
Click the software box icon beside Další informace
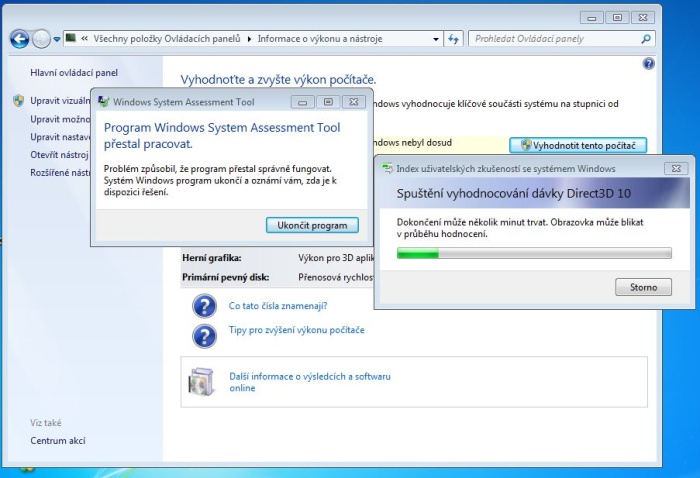201,382
